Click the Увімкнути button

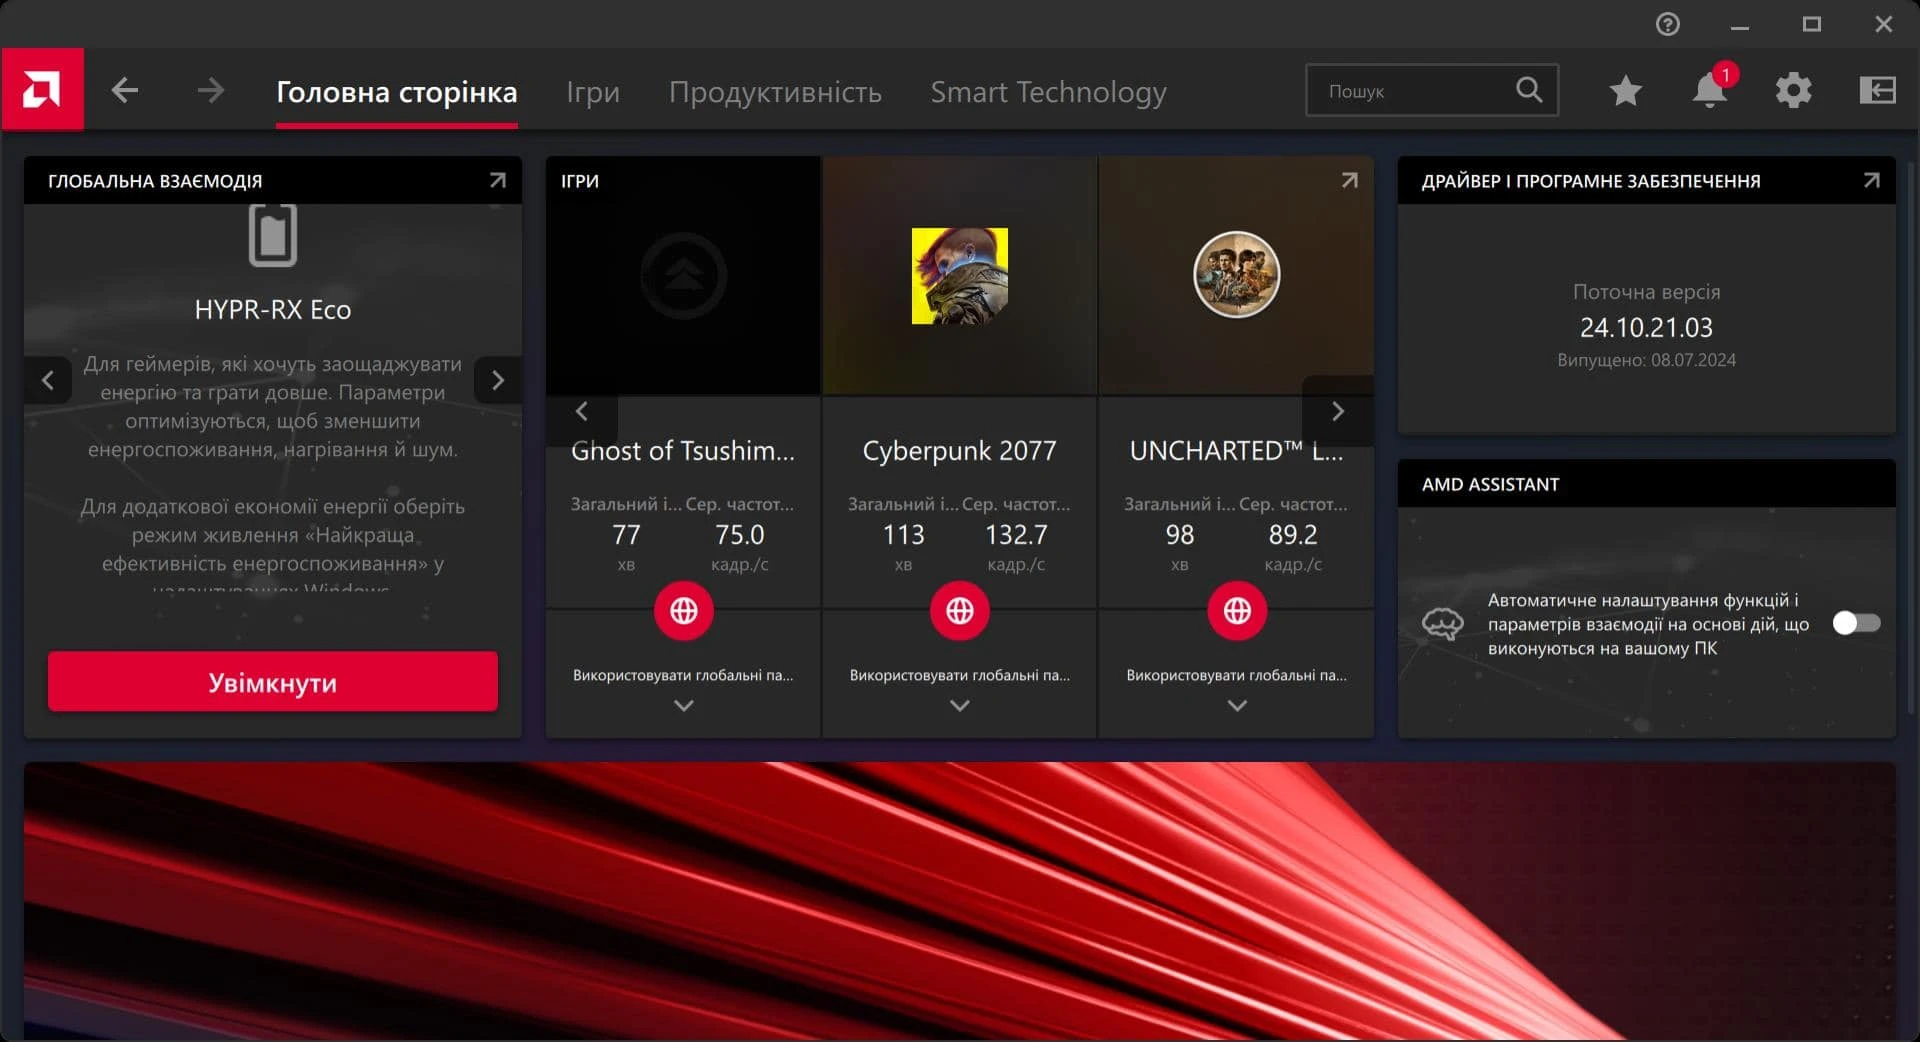(273, 682)
